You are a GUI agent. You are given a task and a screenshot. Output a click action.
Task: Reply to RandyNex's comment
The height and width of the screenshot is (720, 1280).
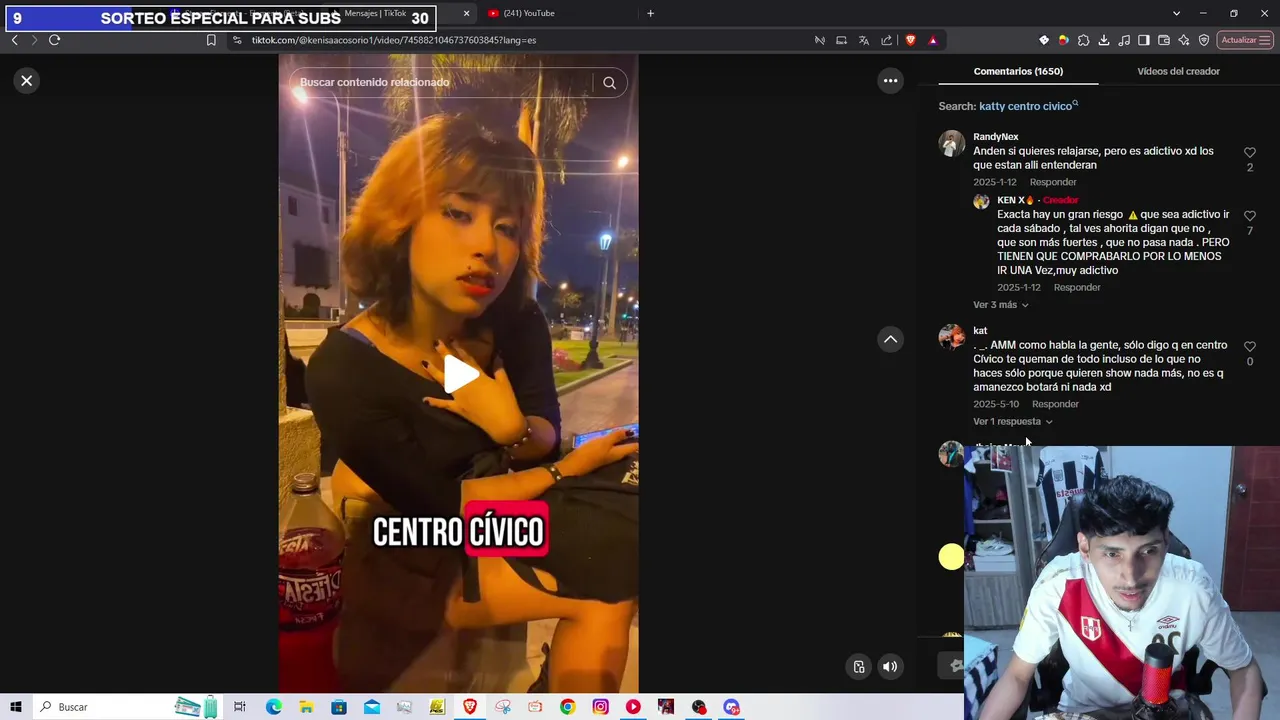point(1053,182)
